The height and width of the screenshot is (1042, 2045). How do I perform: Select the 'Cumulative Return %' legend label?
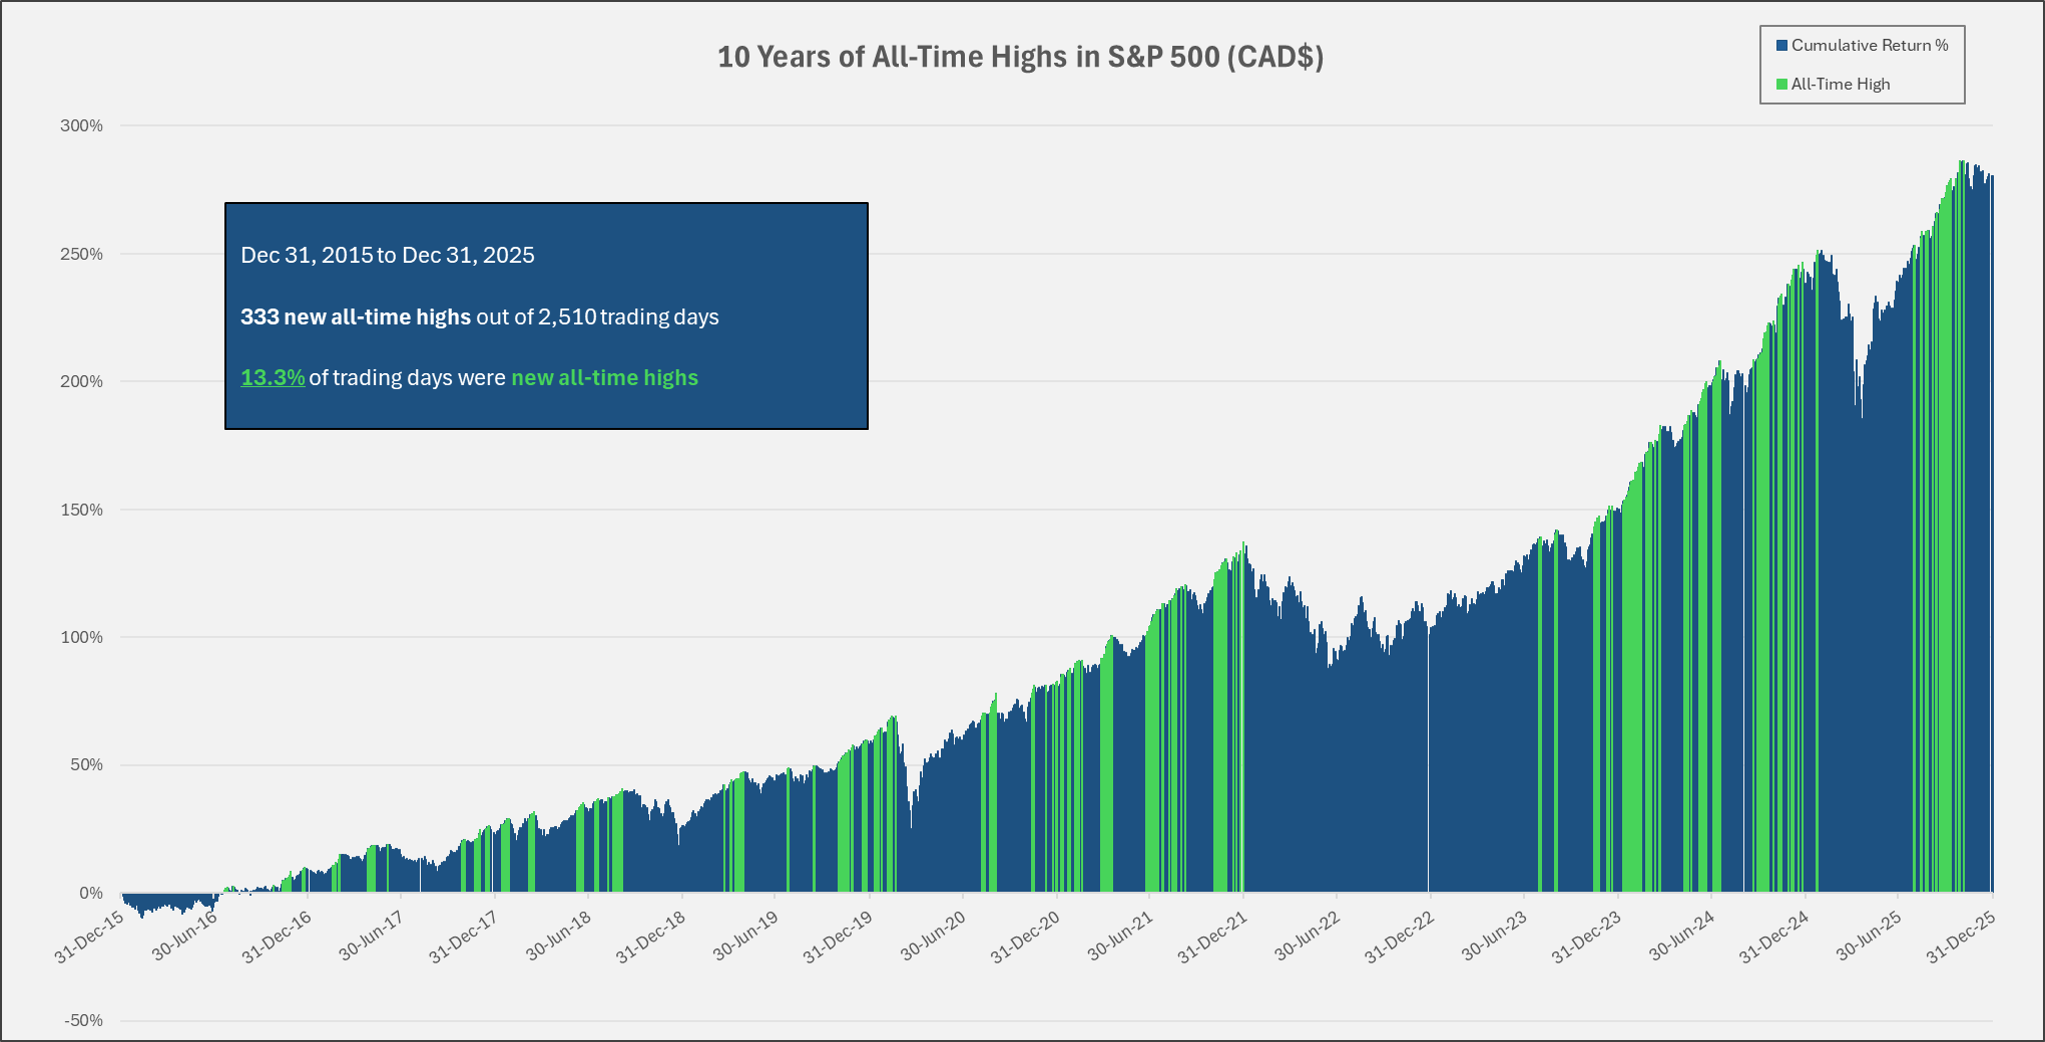click(x=1869, y=45)
